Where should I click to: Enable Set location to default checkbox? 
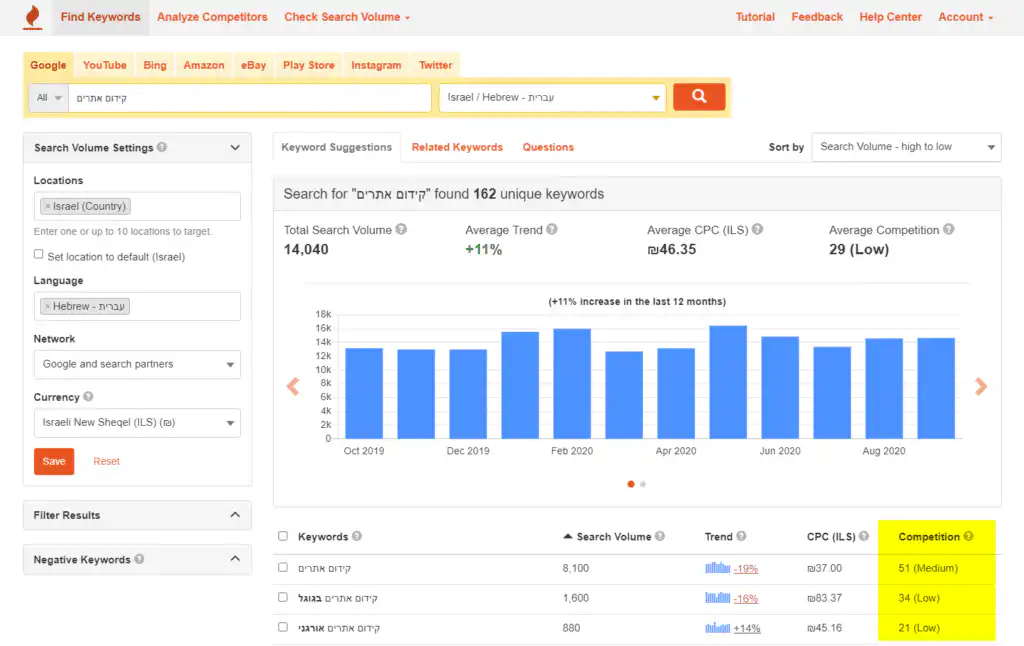pyautogui.click(x=39, y=256)
